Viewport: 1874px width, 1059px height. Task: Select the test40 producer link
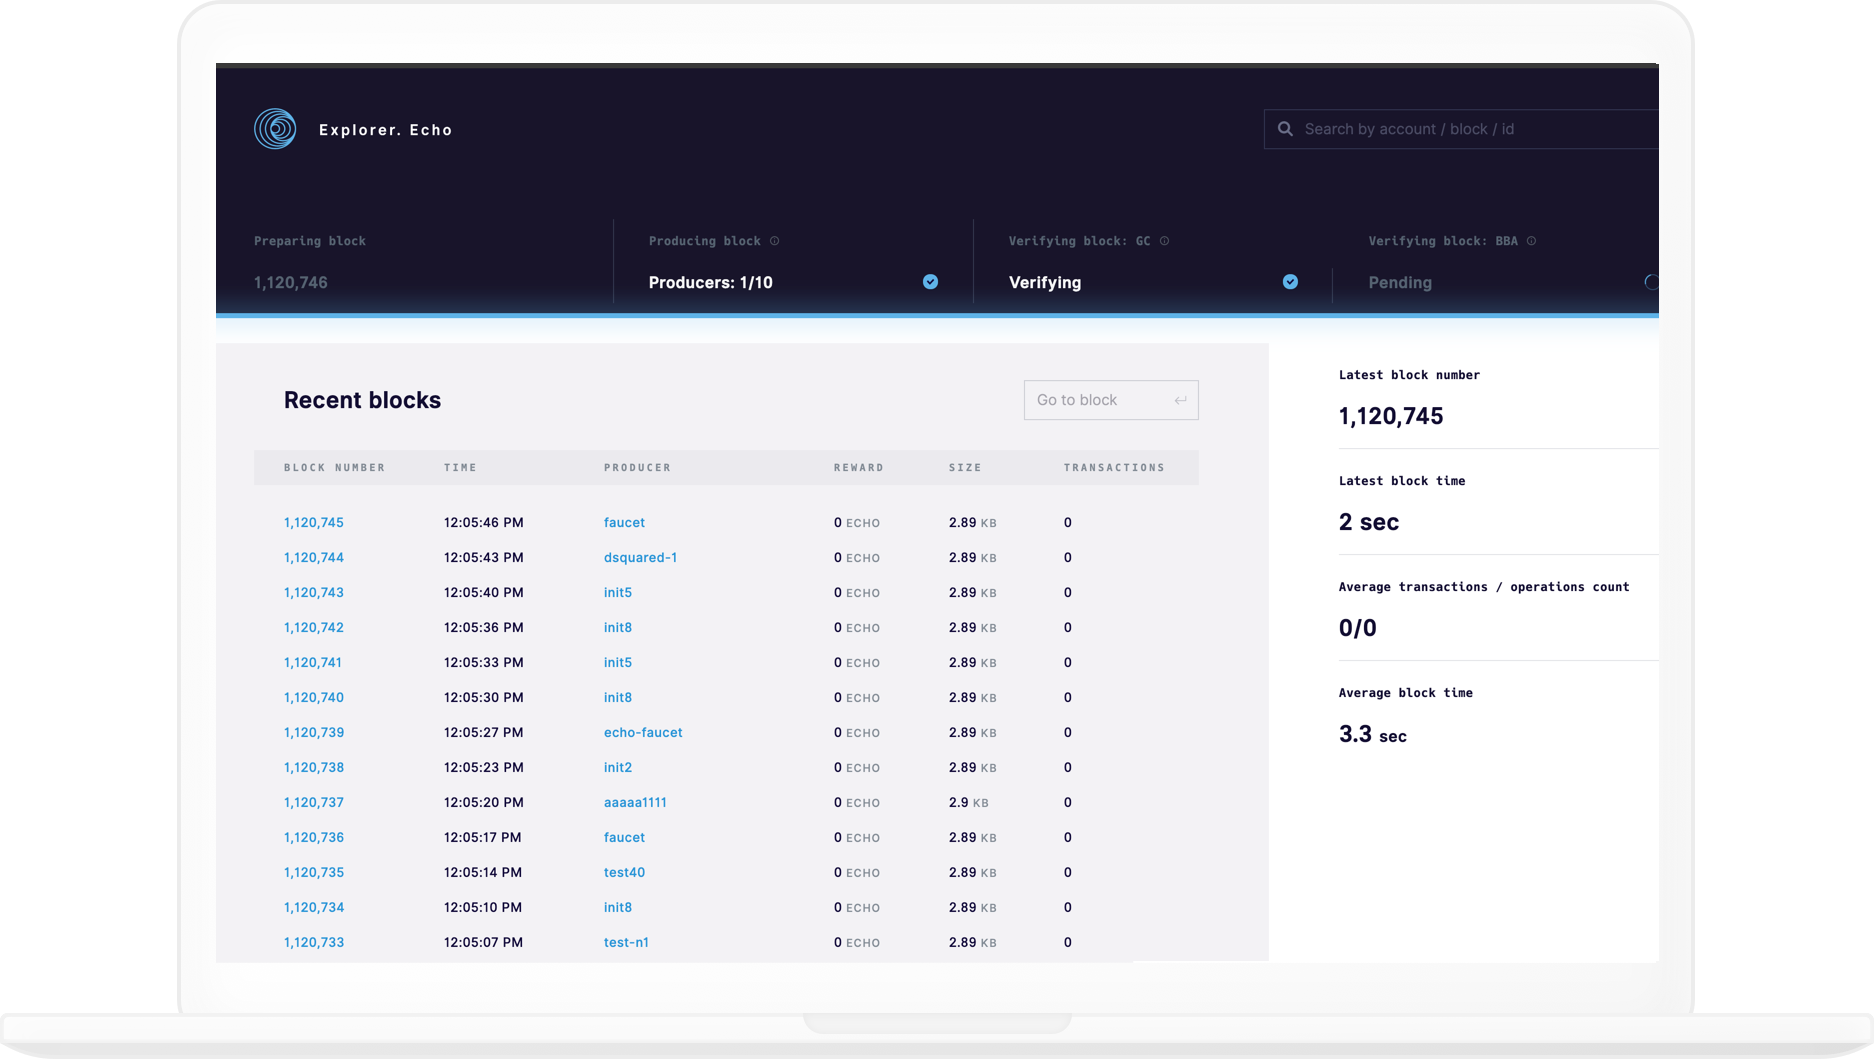click(624, 873)
